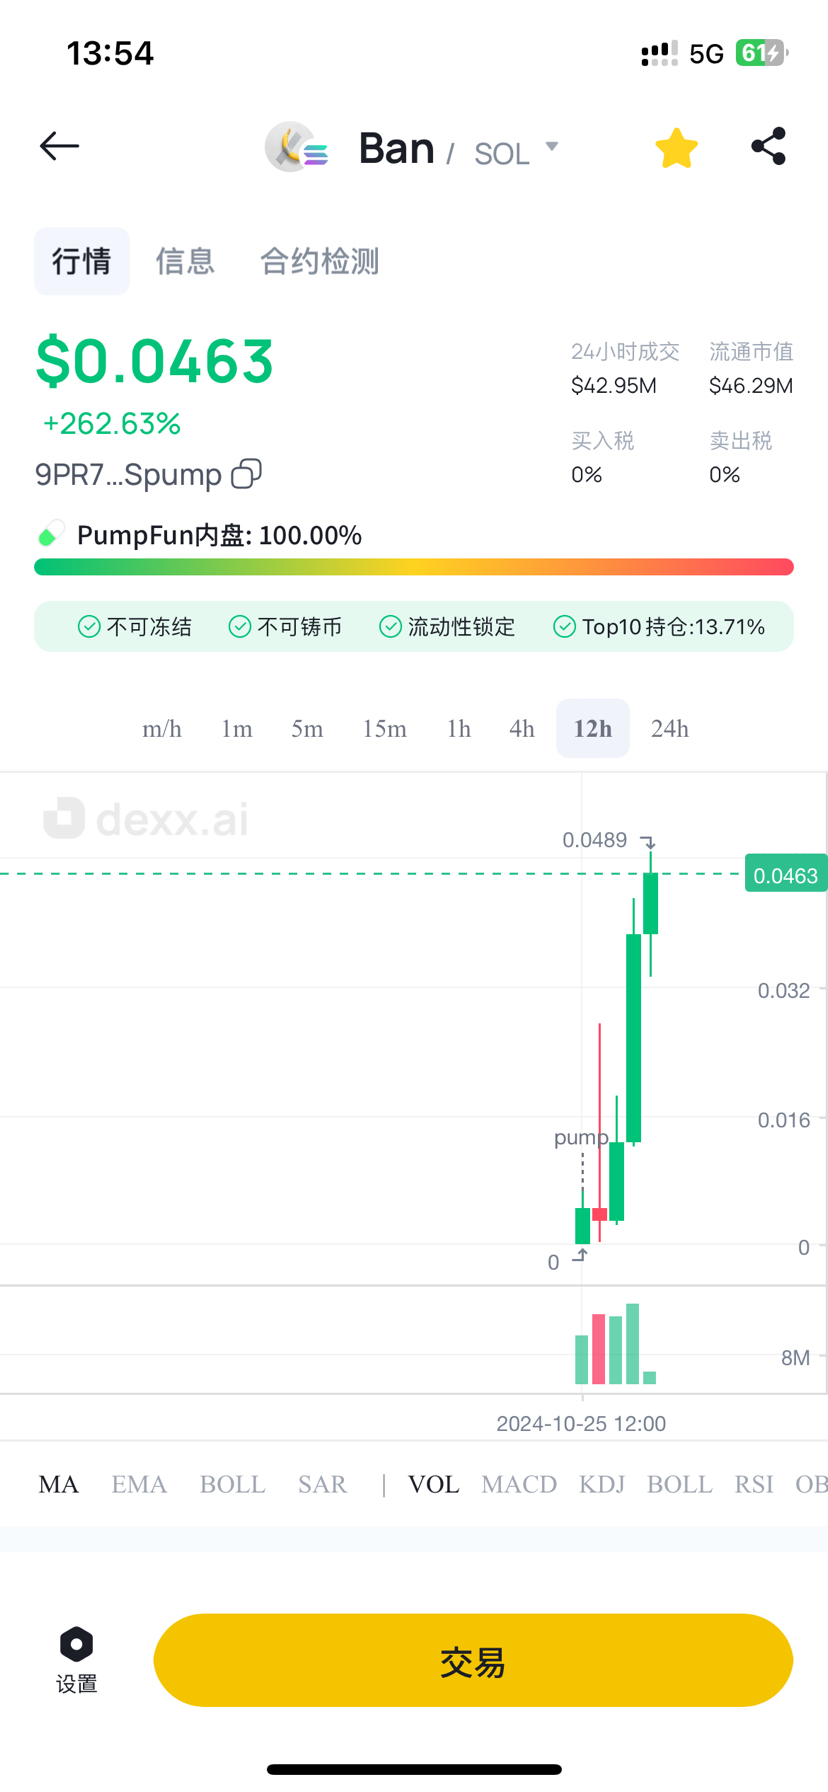Enable the MACD sub-indicator
828x1792 pixels.
point(519,1484)
